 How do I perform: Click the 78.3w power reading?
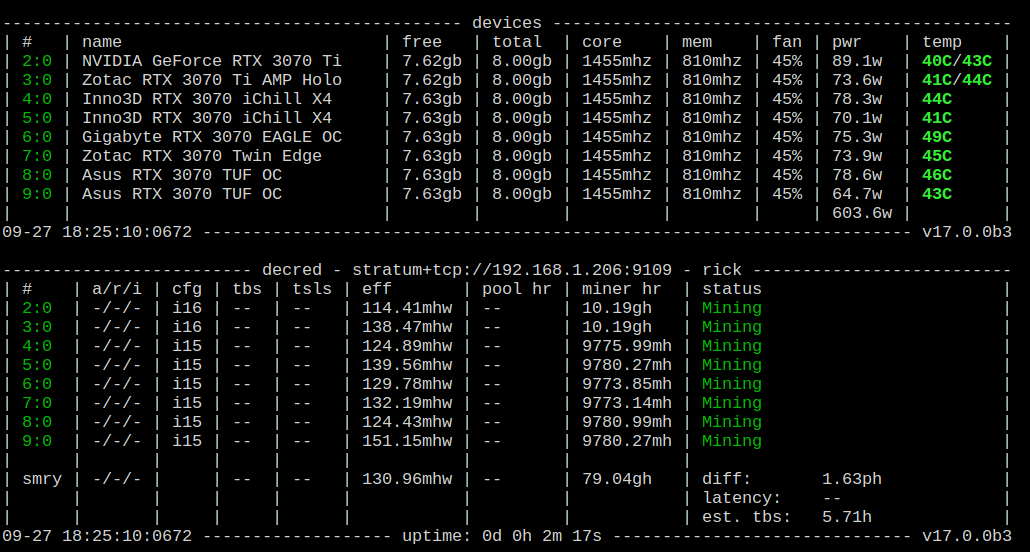[x=857, y=99]
